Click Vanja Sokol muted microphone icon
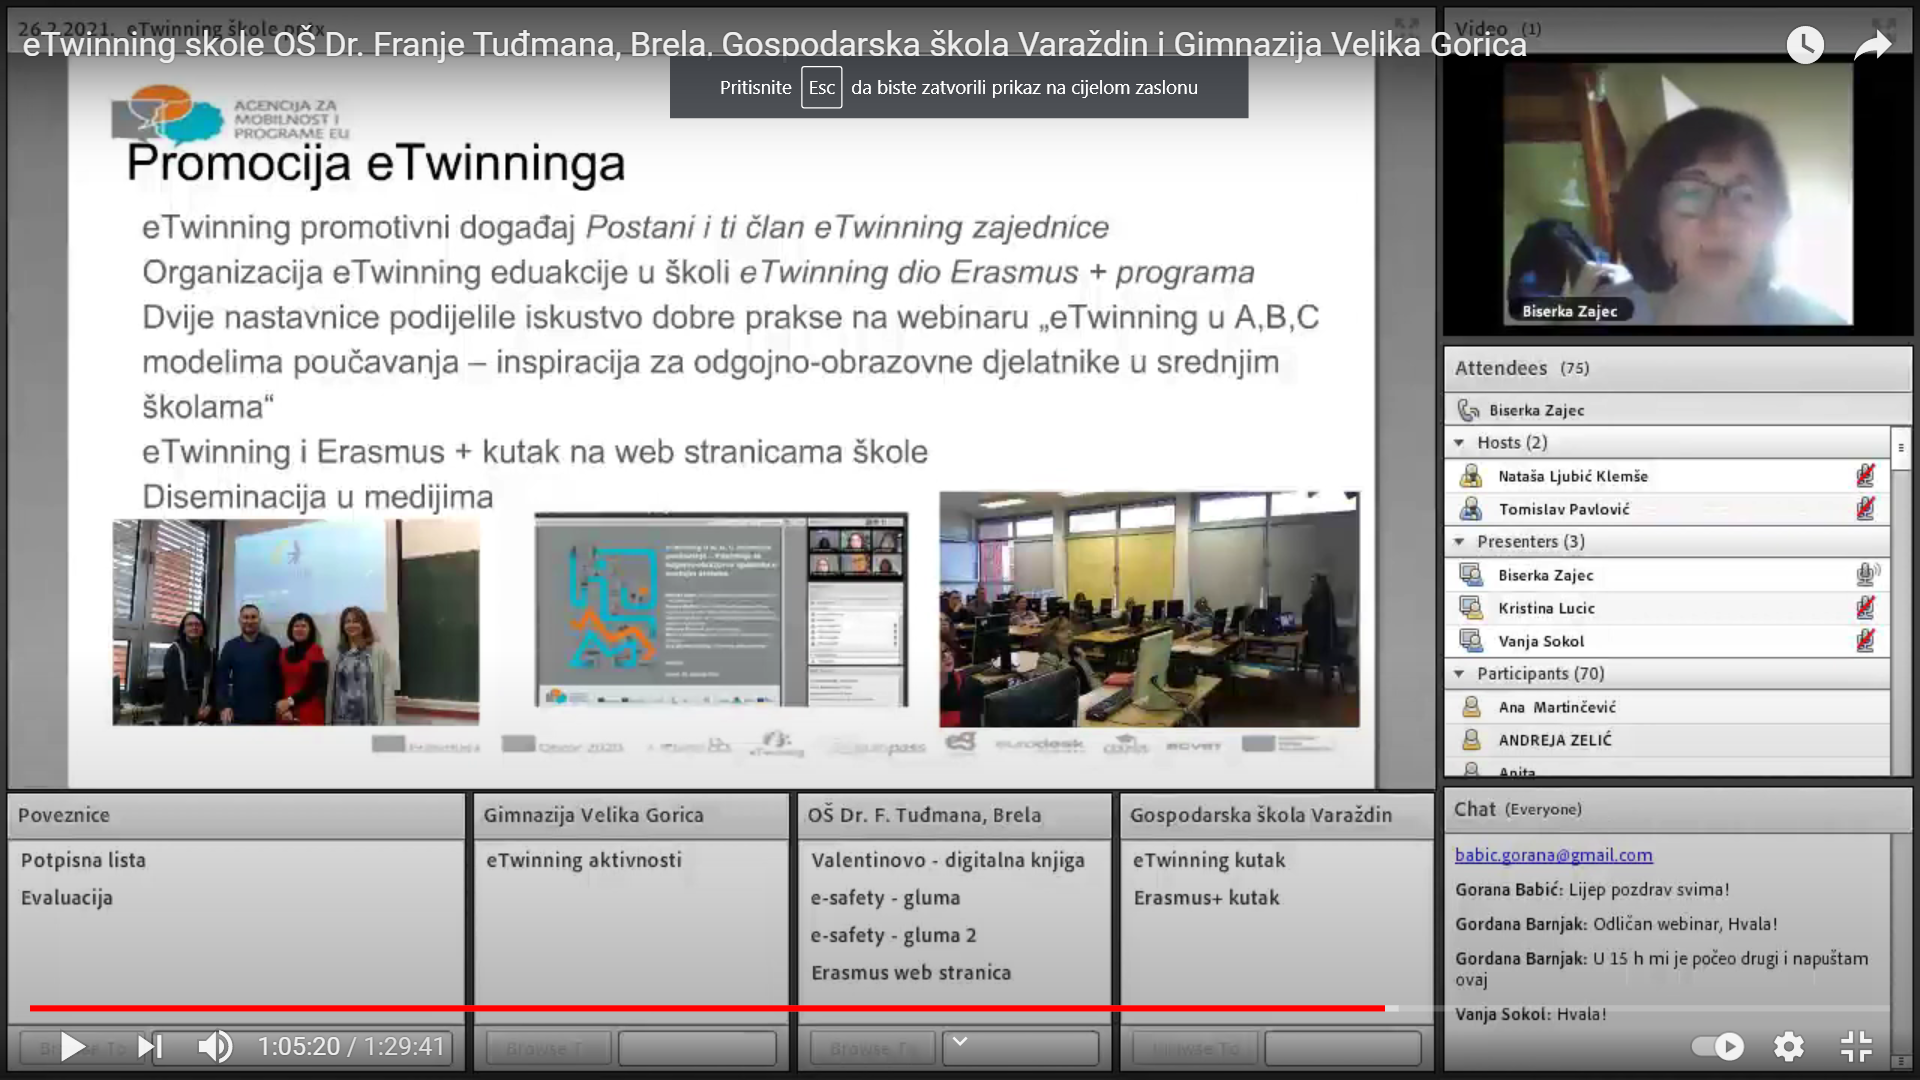 [x=1865, y=640]
